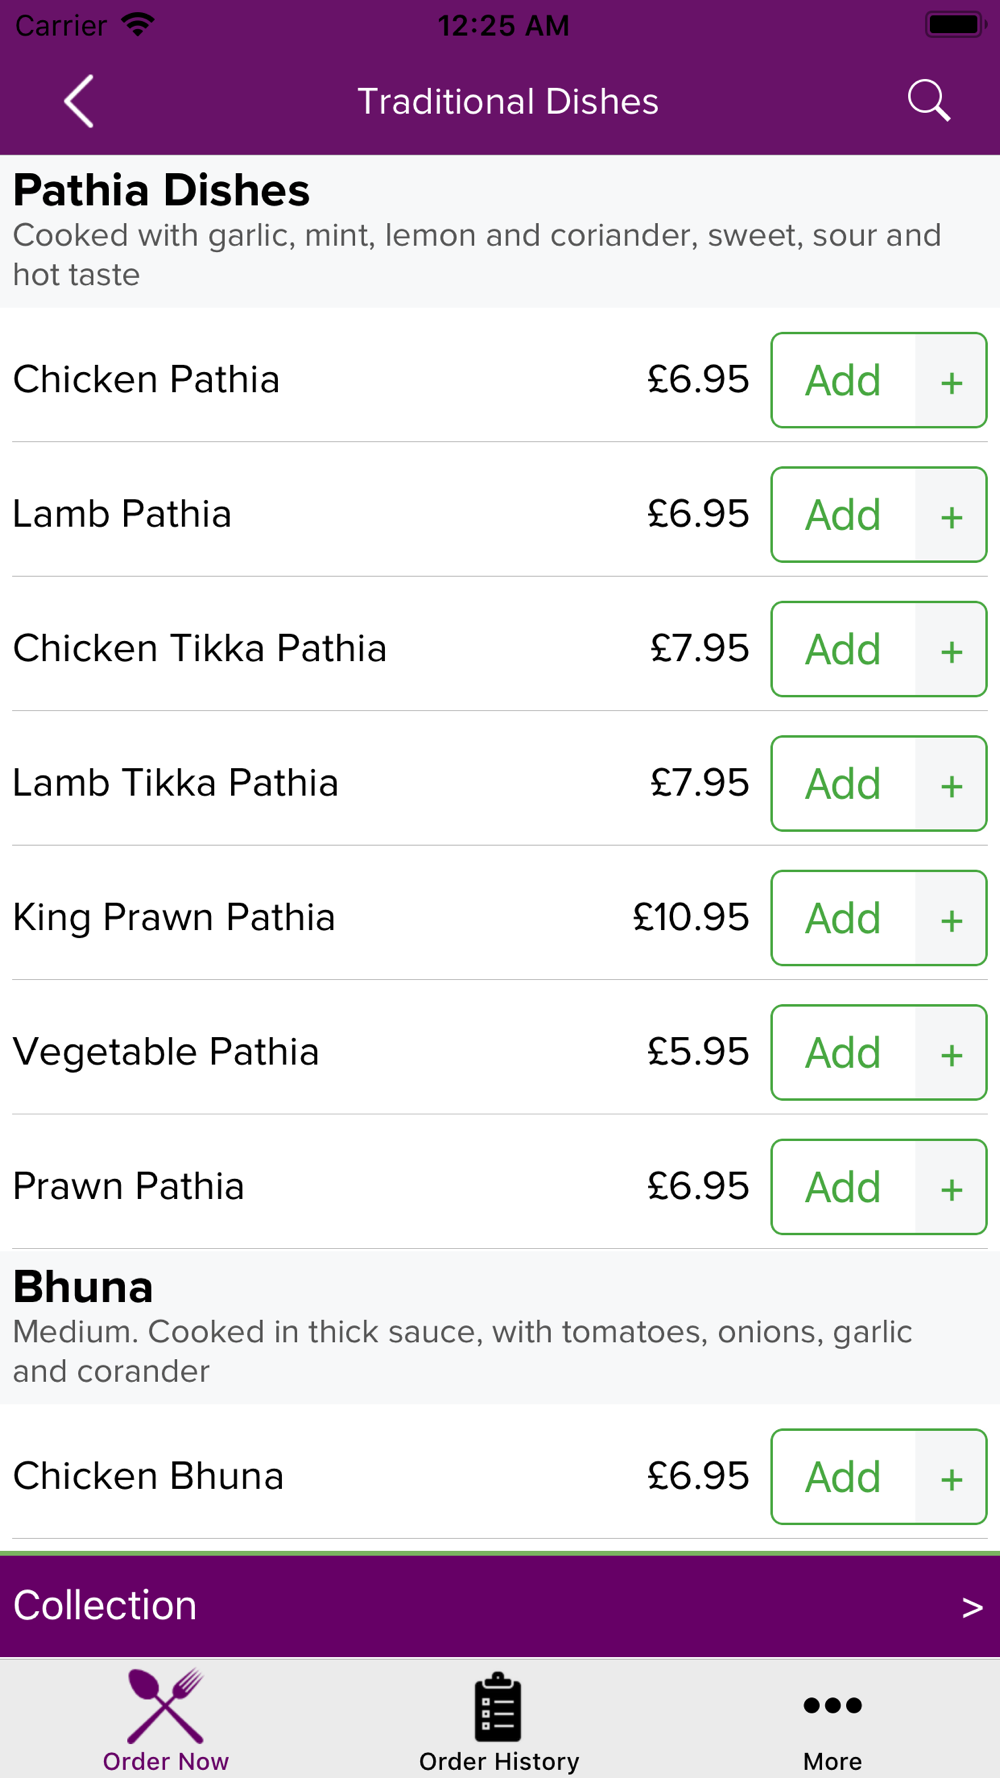Tap the back arrow icon
The image size is (1000, 1778).
click(79, 101)
